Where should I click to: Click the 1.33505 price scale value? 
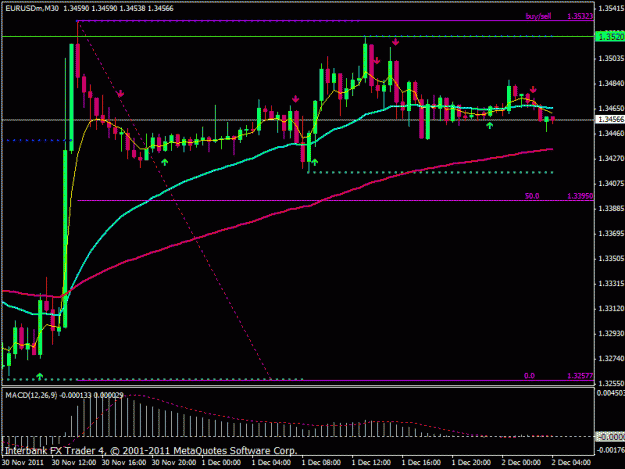611,259
